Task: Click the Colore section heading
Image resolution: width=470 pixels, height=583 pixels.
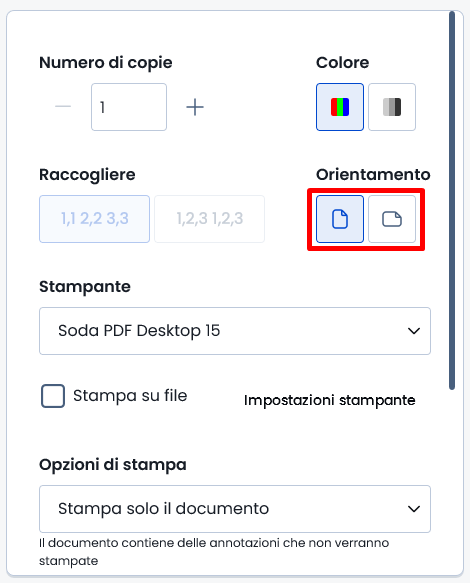Action: click(342, 63)
